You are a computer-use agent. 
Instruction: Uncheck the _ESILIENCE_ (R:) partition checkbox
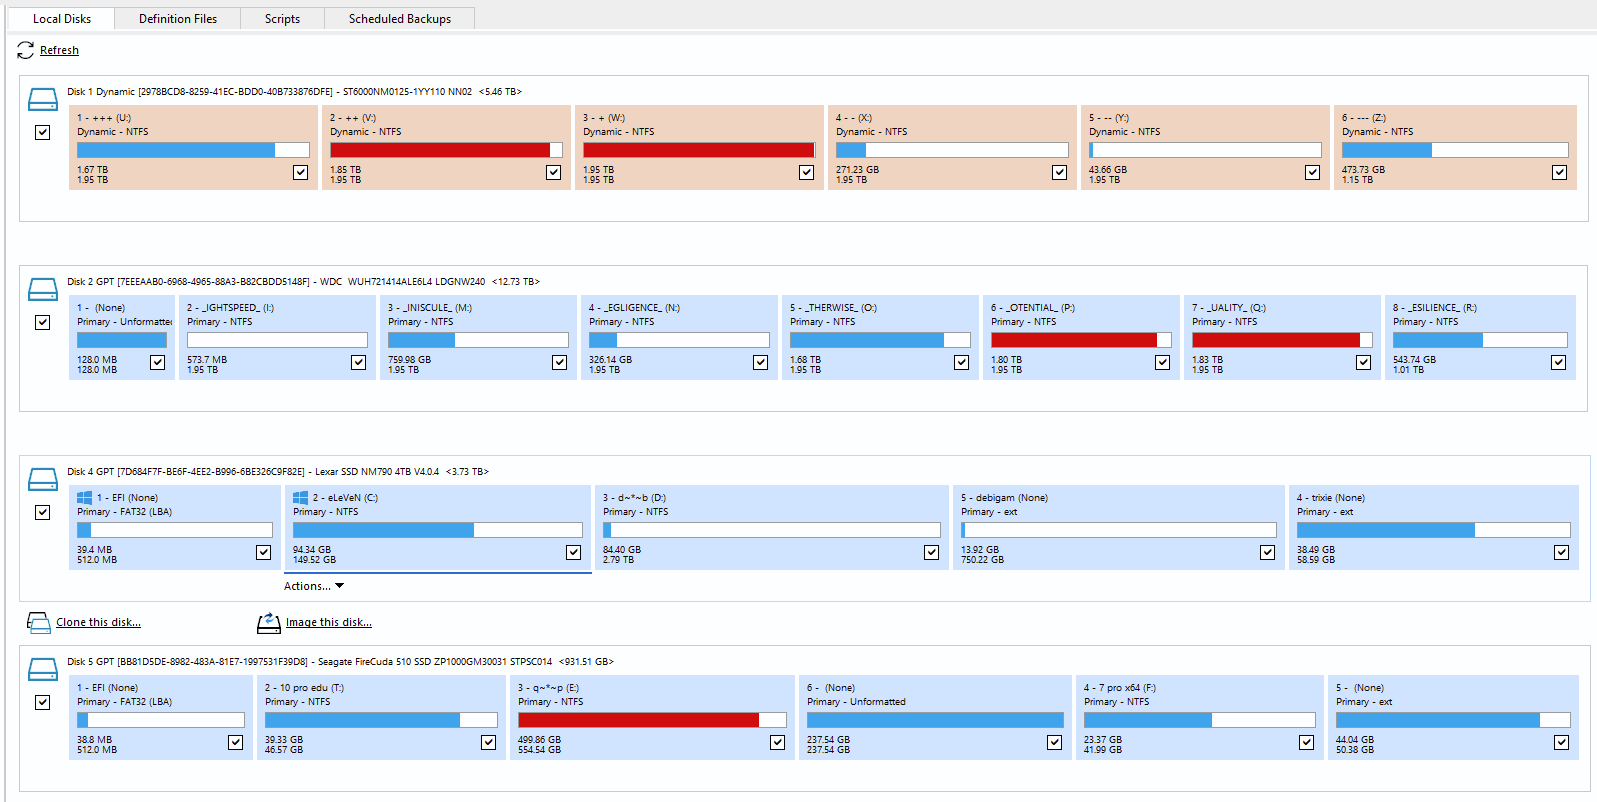(1558, 362)
